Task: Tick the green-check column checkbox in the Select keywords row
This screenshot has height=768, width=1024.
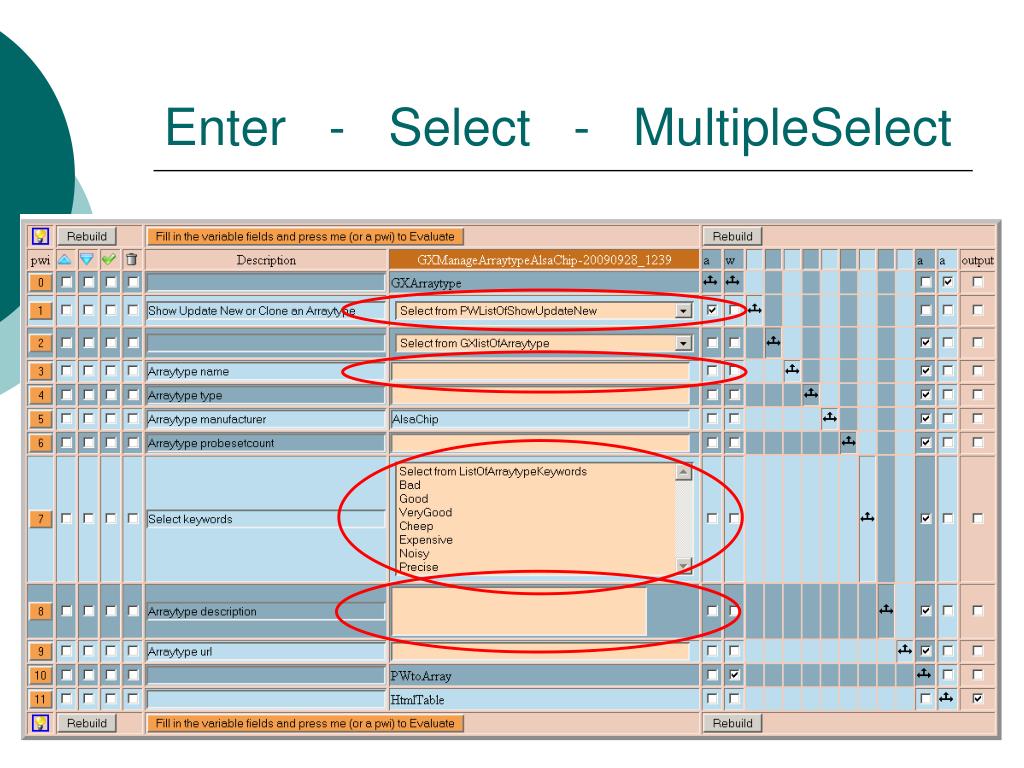Action: tap(110, 519)
